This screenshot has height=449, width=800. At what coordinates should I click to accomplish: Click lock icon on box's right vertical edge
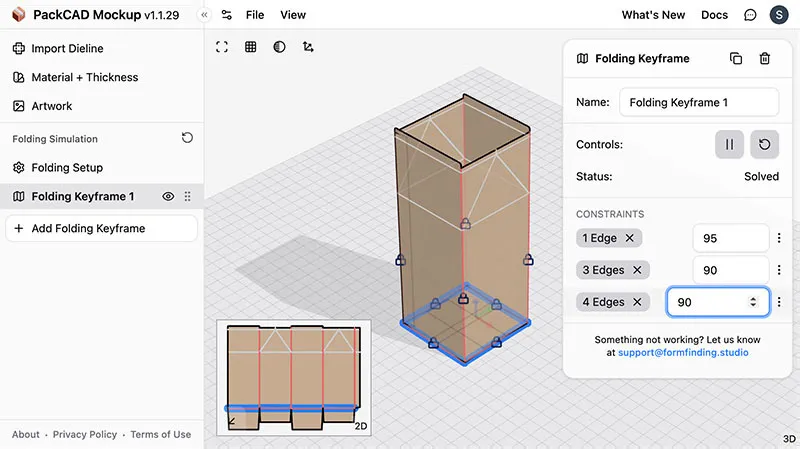point(528,260)
